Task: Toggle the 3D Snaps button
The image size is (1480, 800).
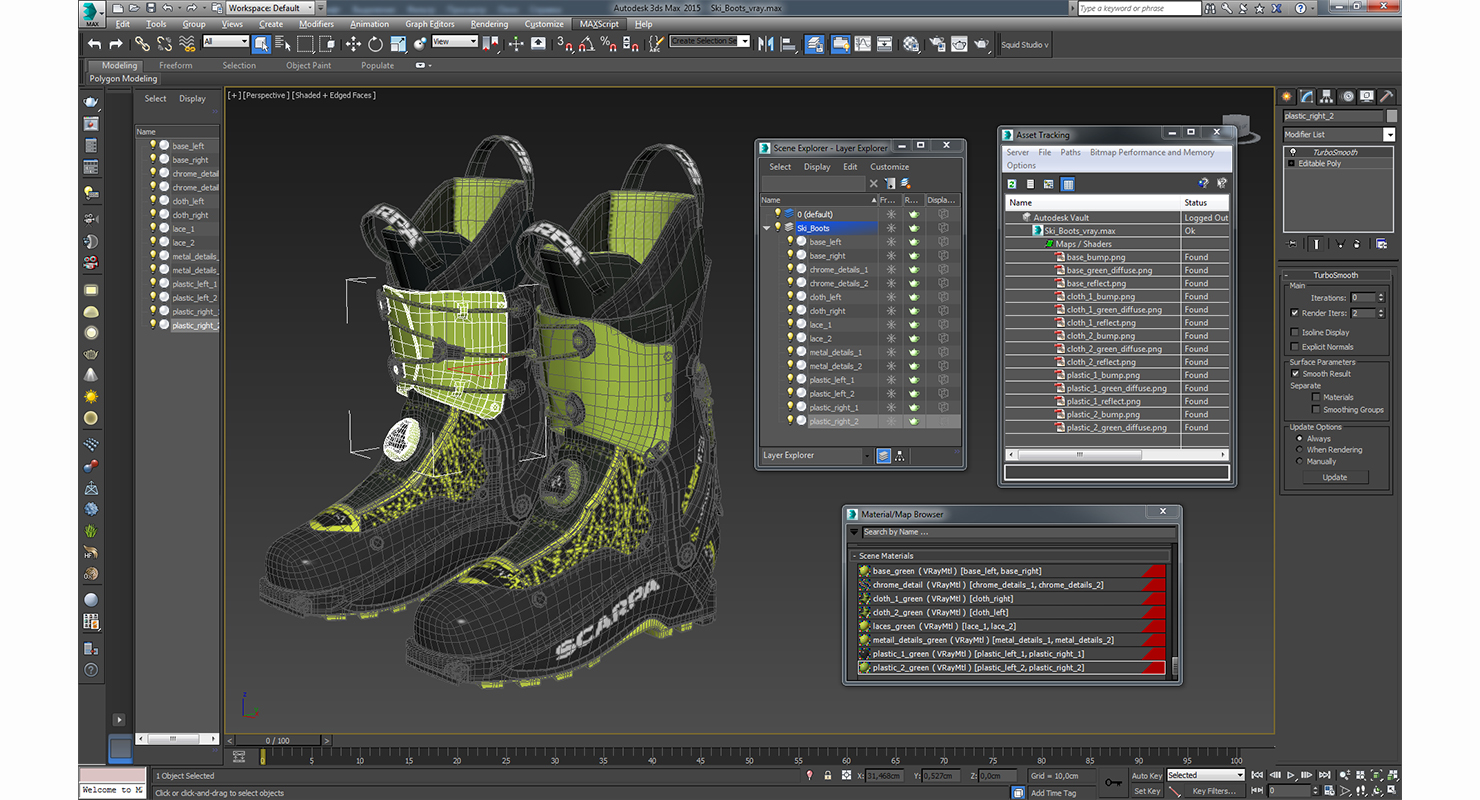Action: coord(564,44)
